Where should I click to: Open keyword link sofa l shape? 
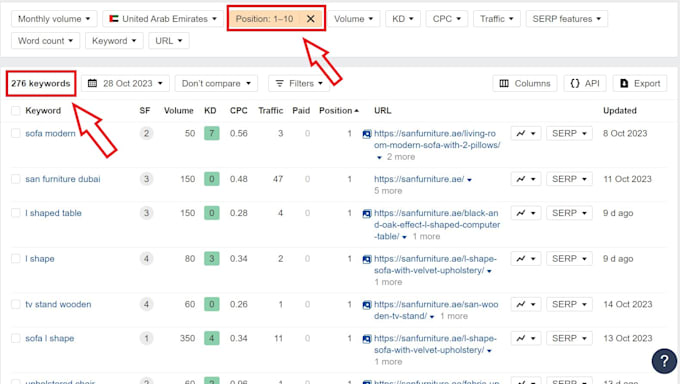pyautogui.click(x=49, y=338)
